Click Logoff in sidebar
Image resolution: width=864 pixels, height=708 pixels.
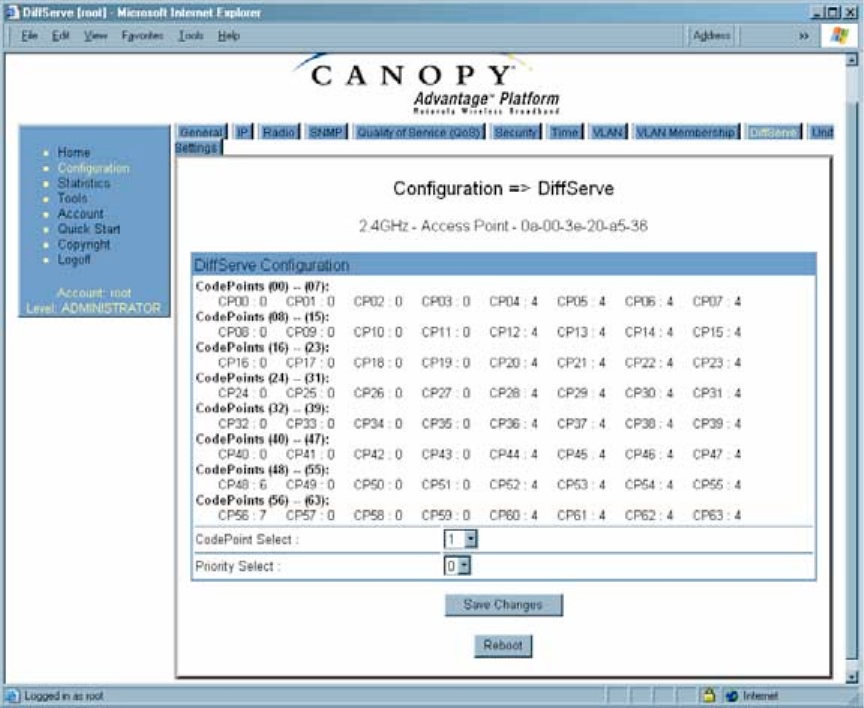tap(74, 259)
